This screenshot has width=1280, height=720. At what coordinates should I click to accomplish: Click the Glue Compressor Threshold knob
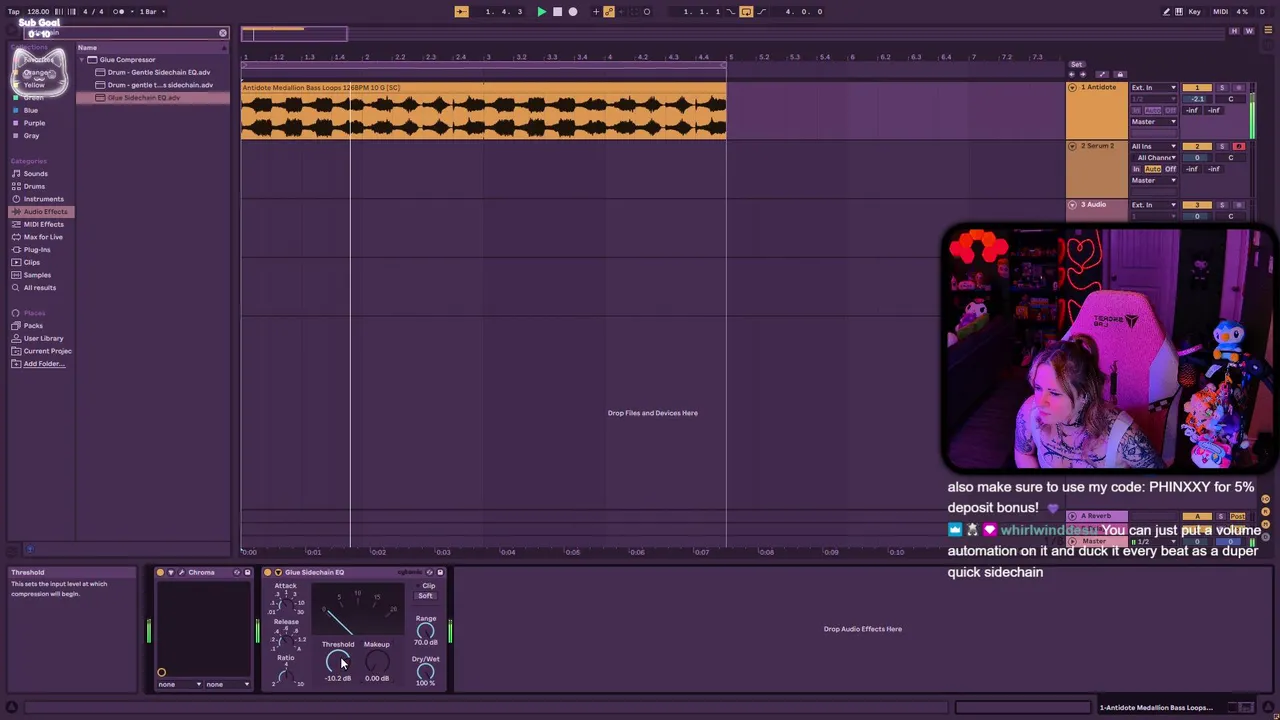click(338, 662)
